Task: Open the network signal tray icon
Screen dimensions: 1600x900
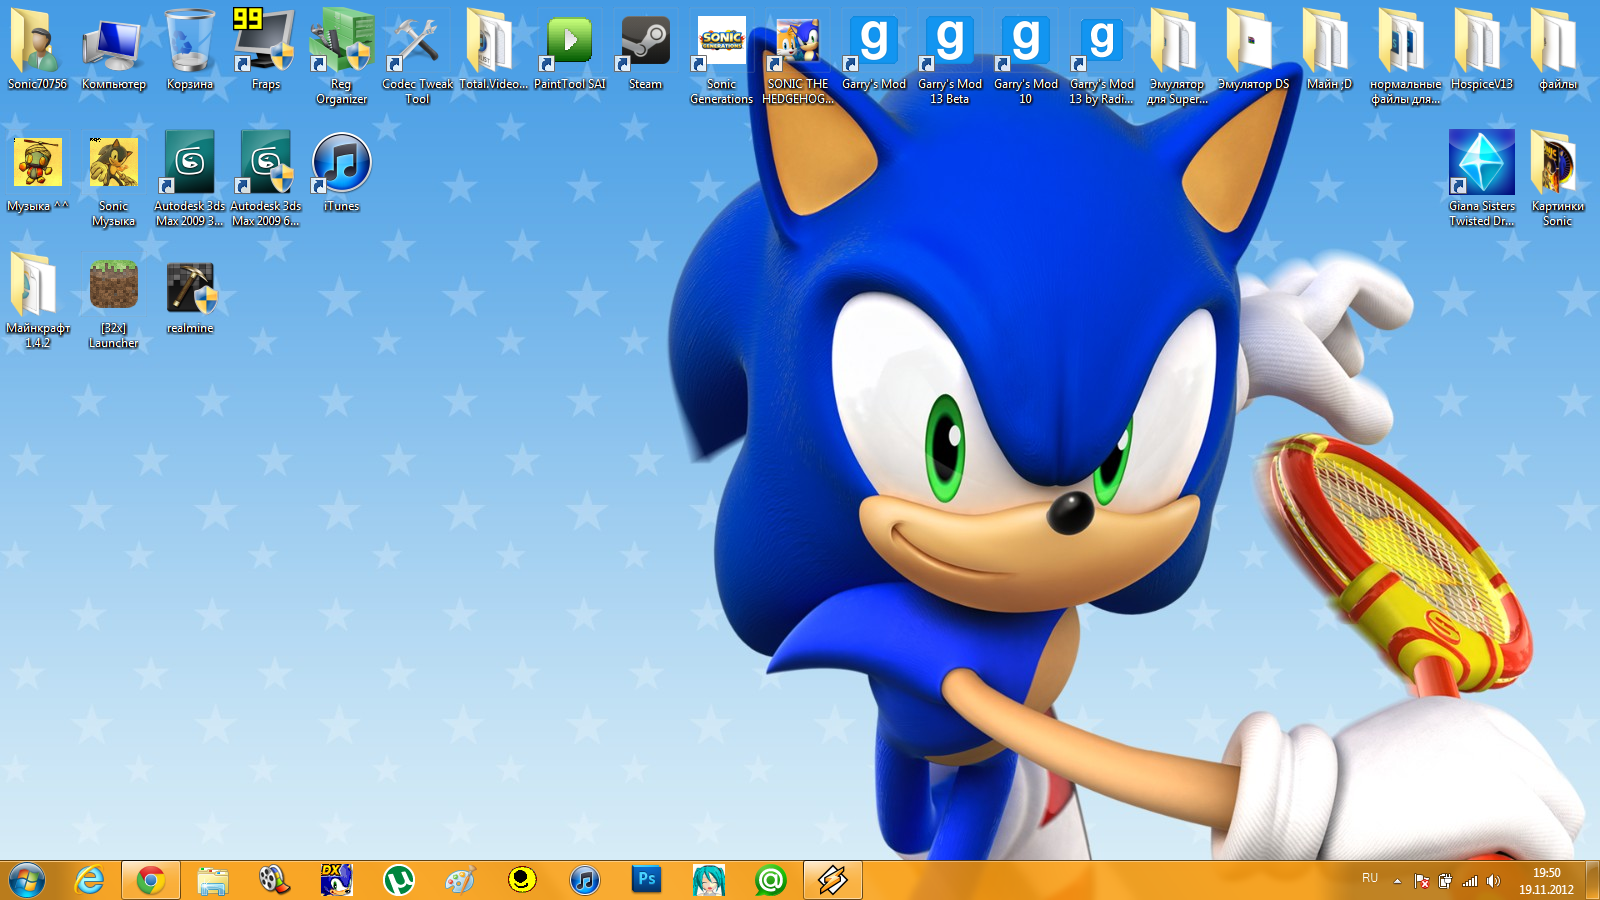Action: pos(1469,881)
